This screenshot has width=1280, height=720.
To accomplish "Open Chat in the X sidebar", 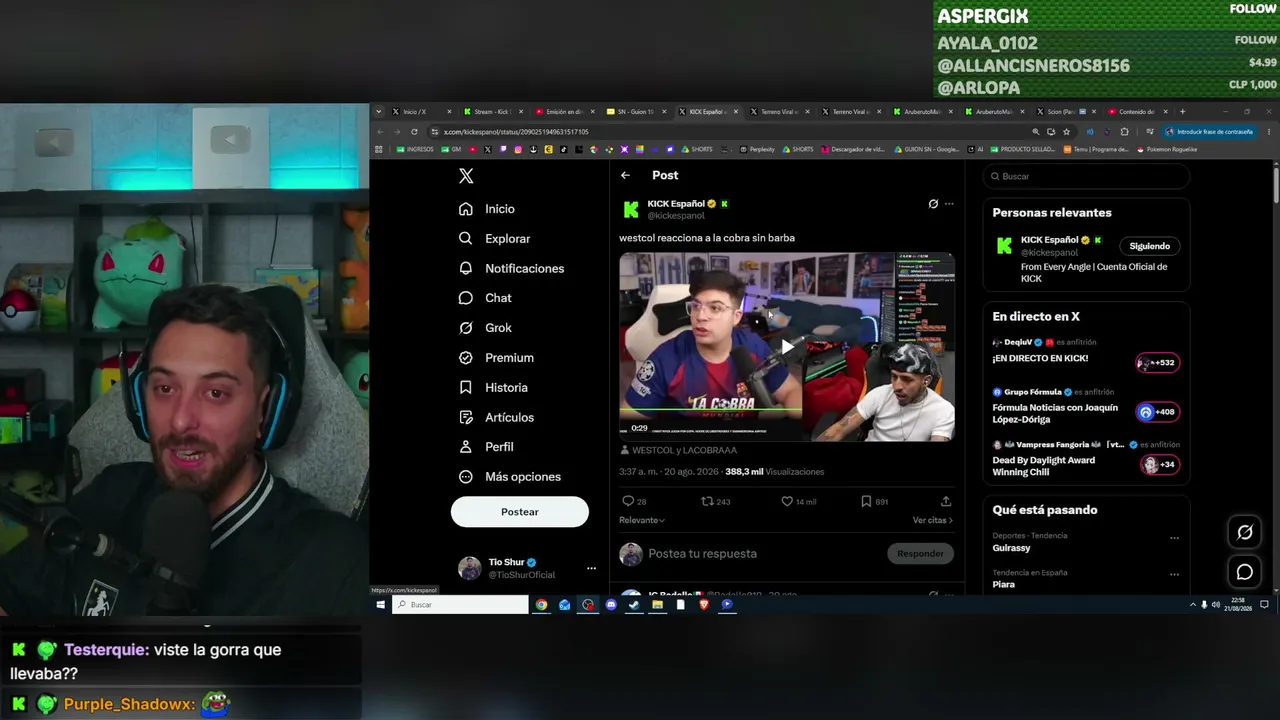I will pos(485,298).
